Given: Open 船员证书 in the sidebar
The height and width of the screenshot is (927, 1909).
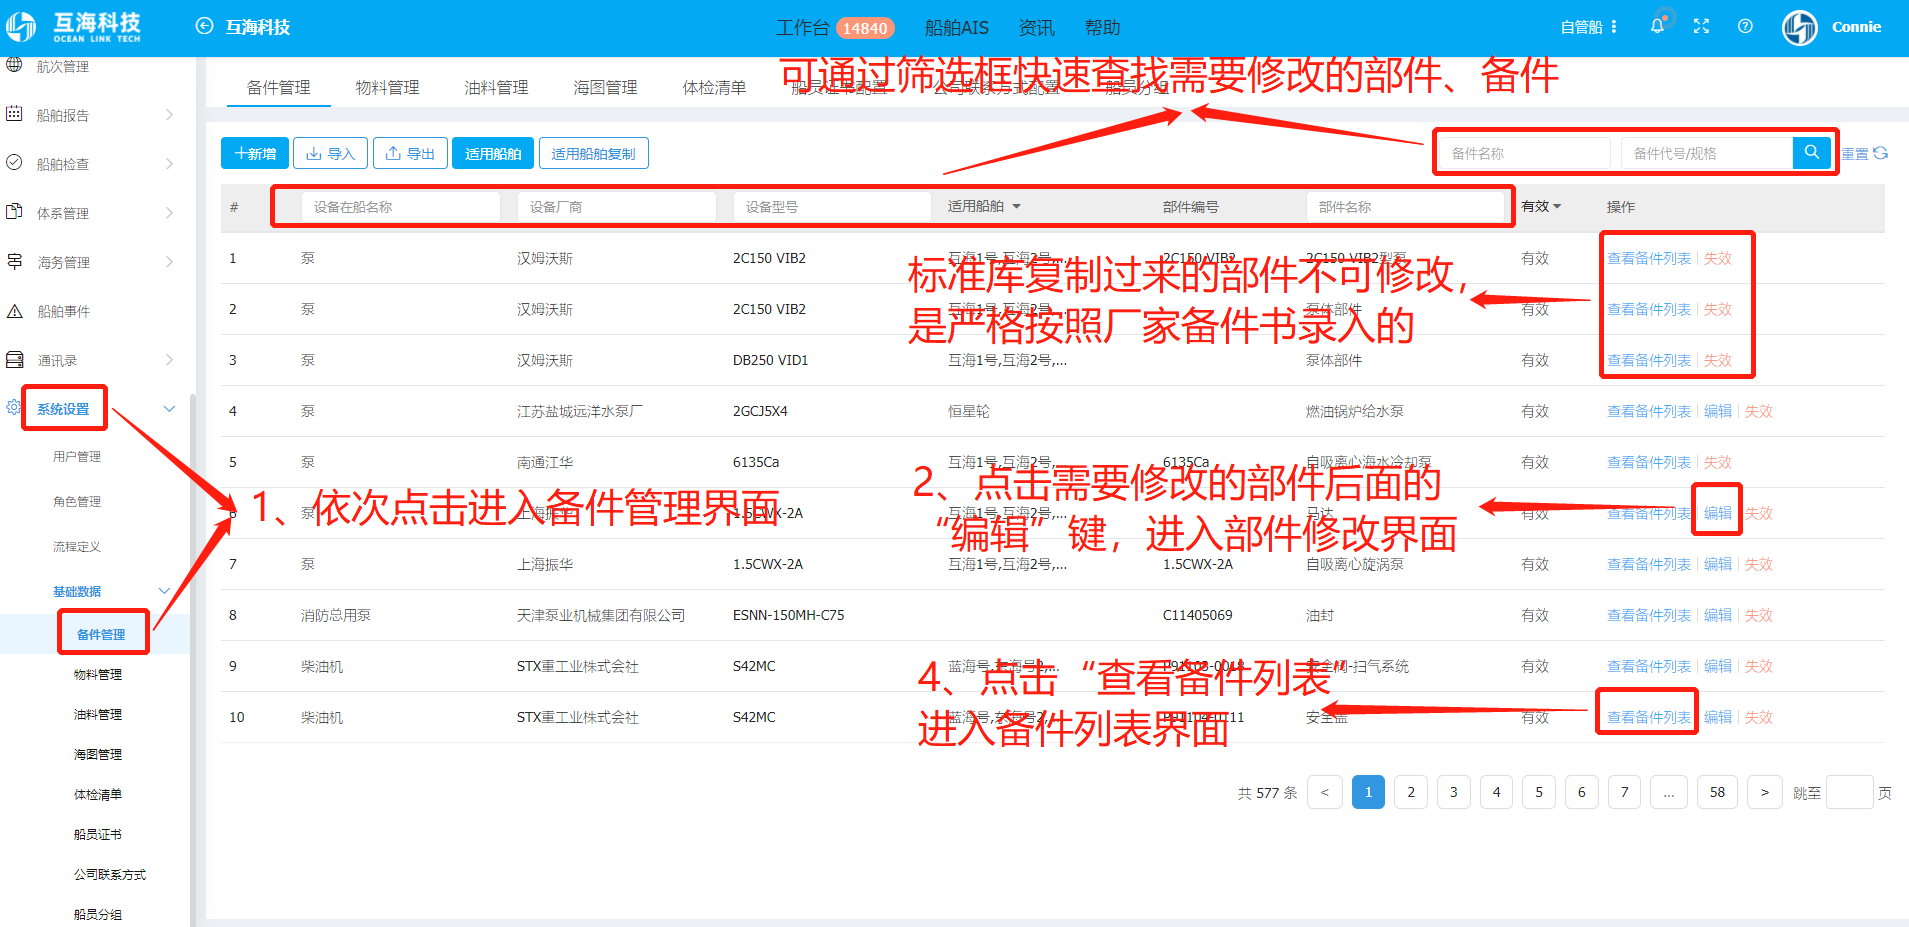Looking at the screenshot, I should click(x=98, y=834).
